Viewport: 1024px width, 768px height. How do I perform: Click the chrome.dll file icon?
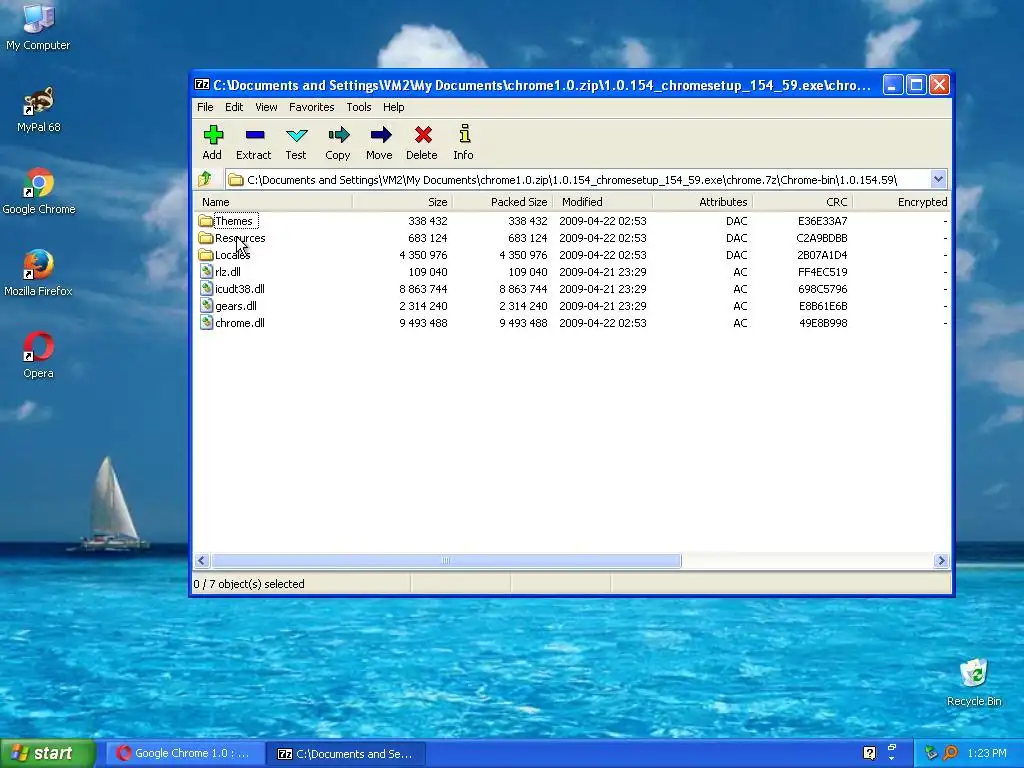click(206, 323)
